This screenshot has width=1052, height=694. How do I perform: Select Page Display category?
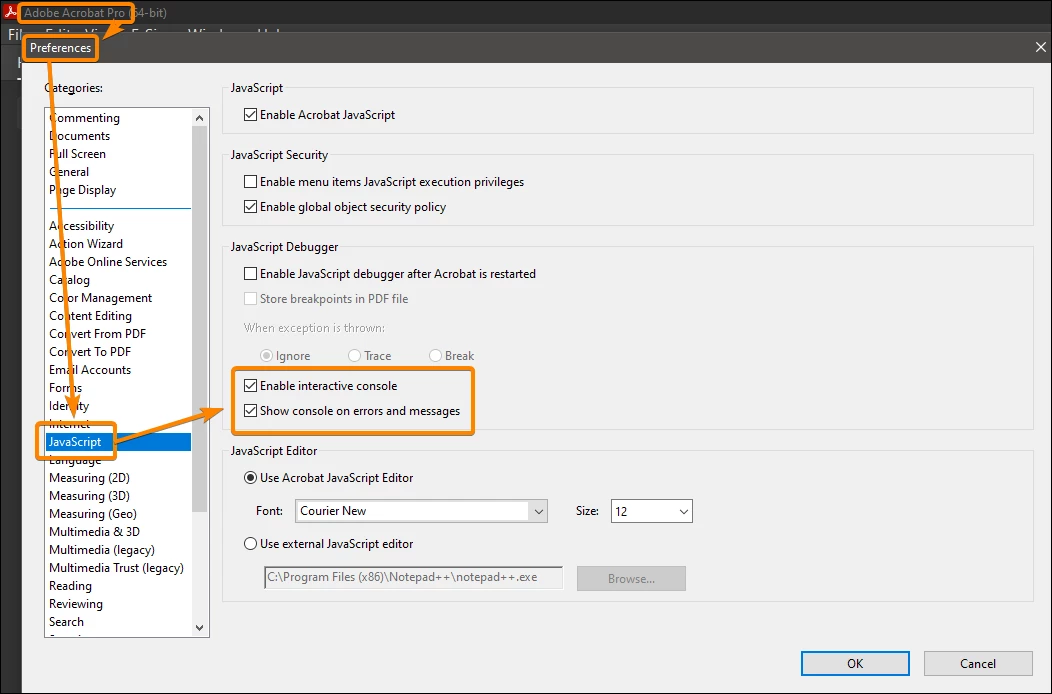(x=82, y=190)
